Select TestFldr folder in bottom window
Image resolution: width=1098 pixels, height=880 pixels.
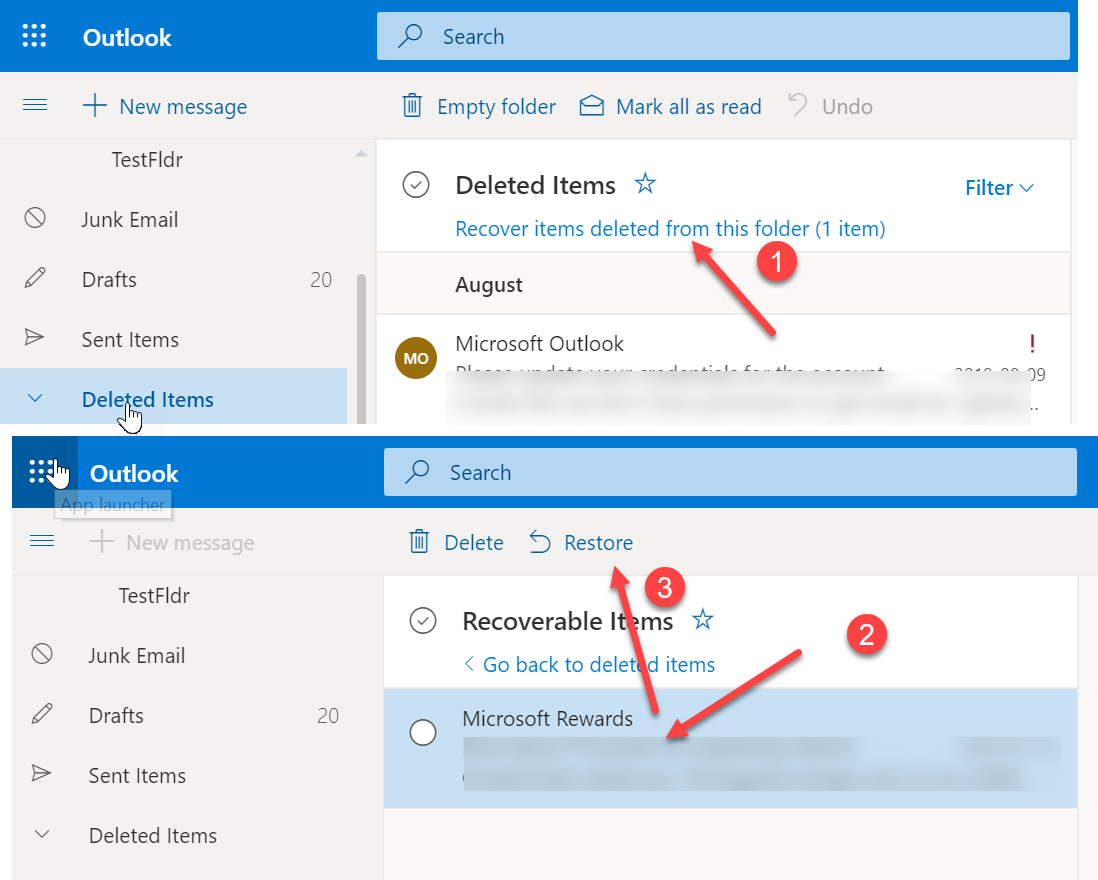click(154, 596)
